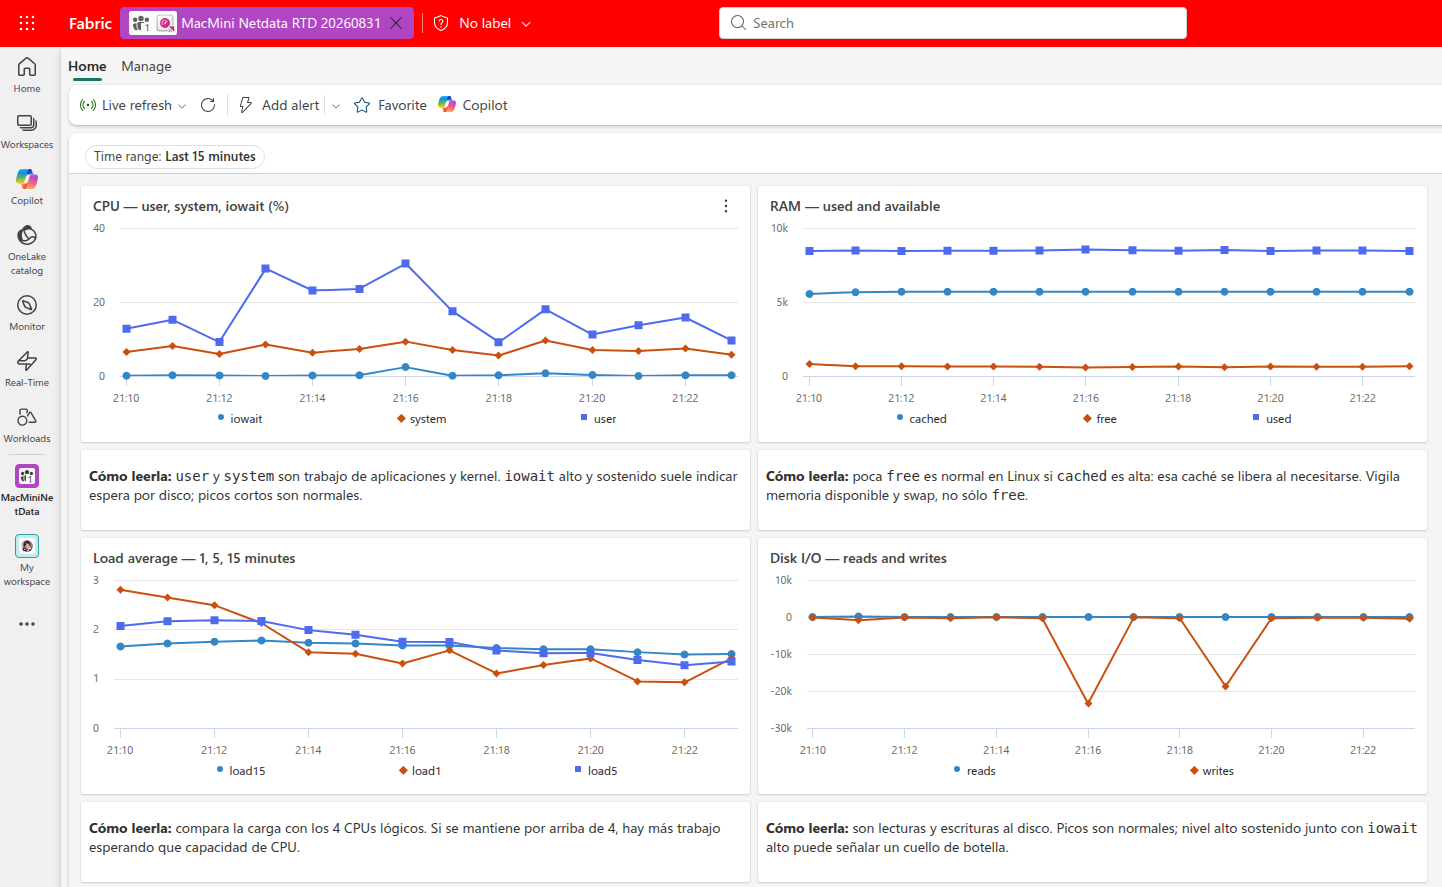Screen dimensions: 1442x887
Task: Show more sidebar options ellipsis
Action: [x=27, y=624]
